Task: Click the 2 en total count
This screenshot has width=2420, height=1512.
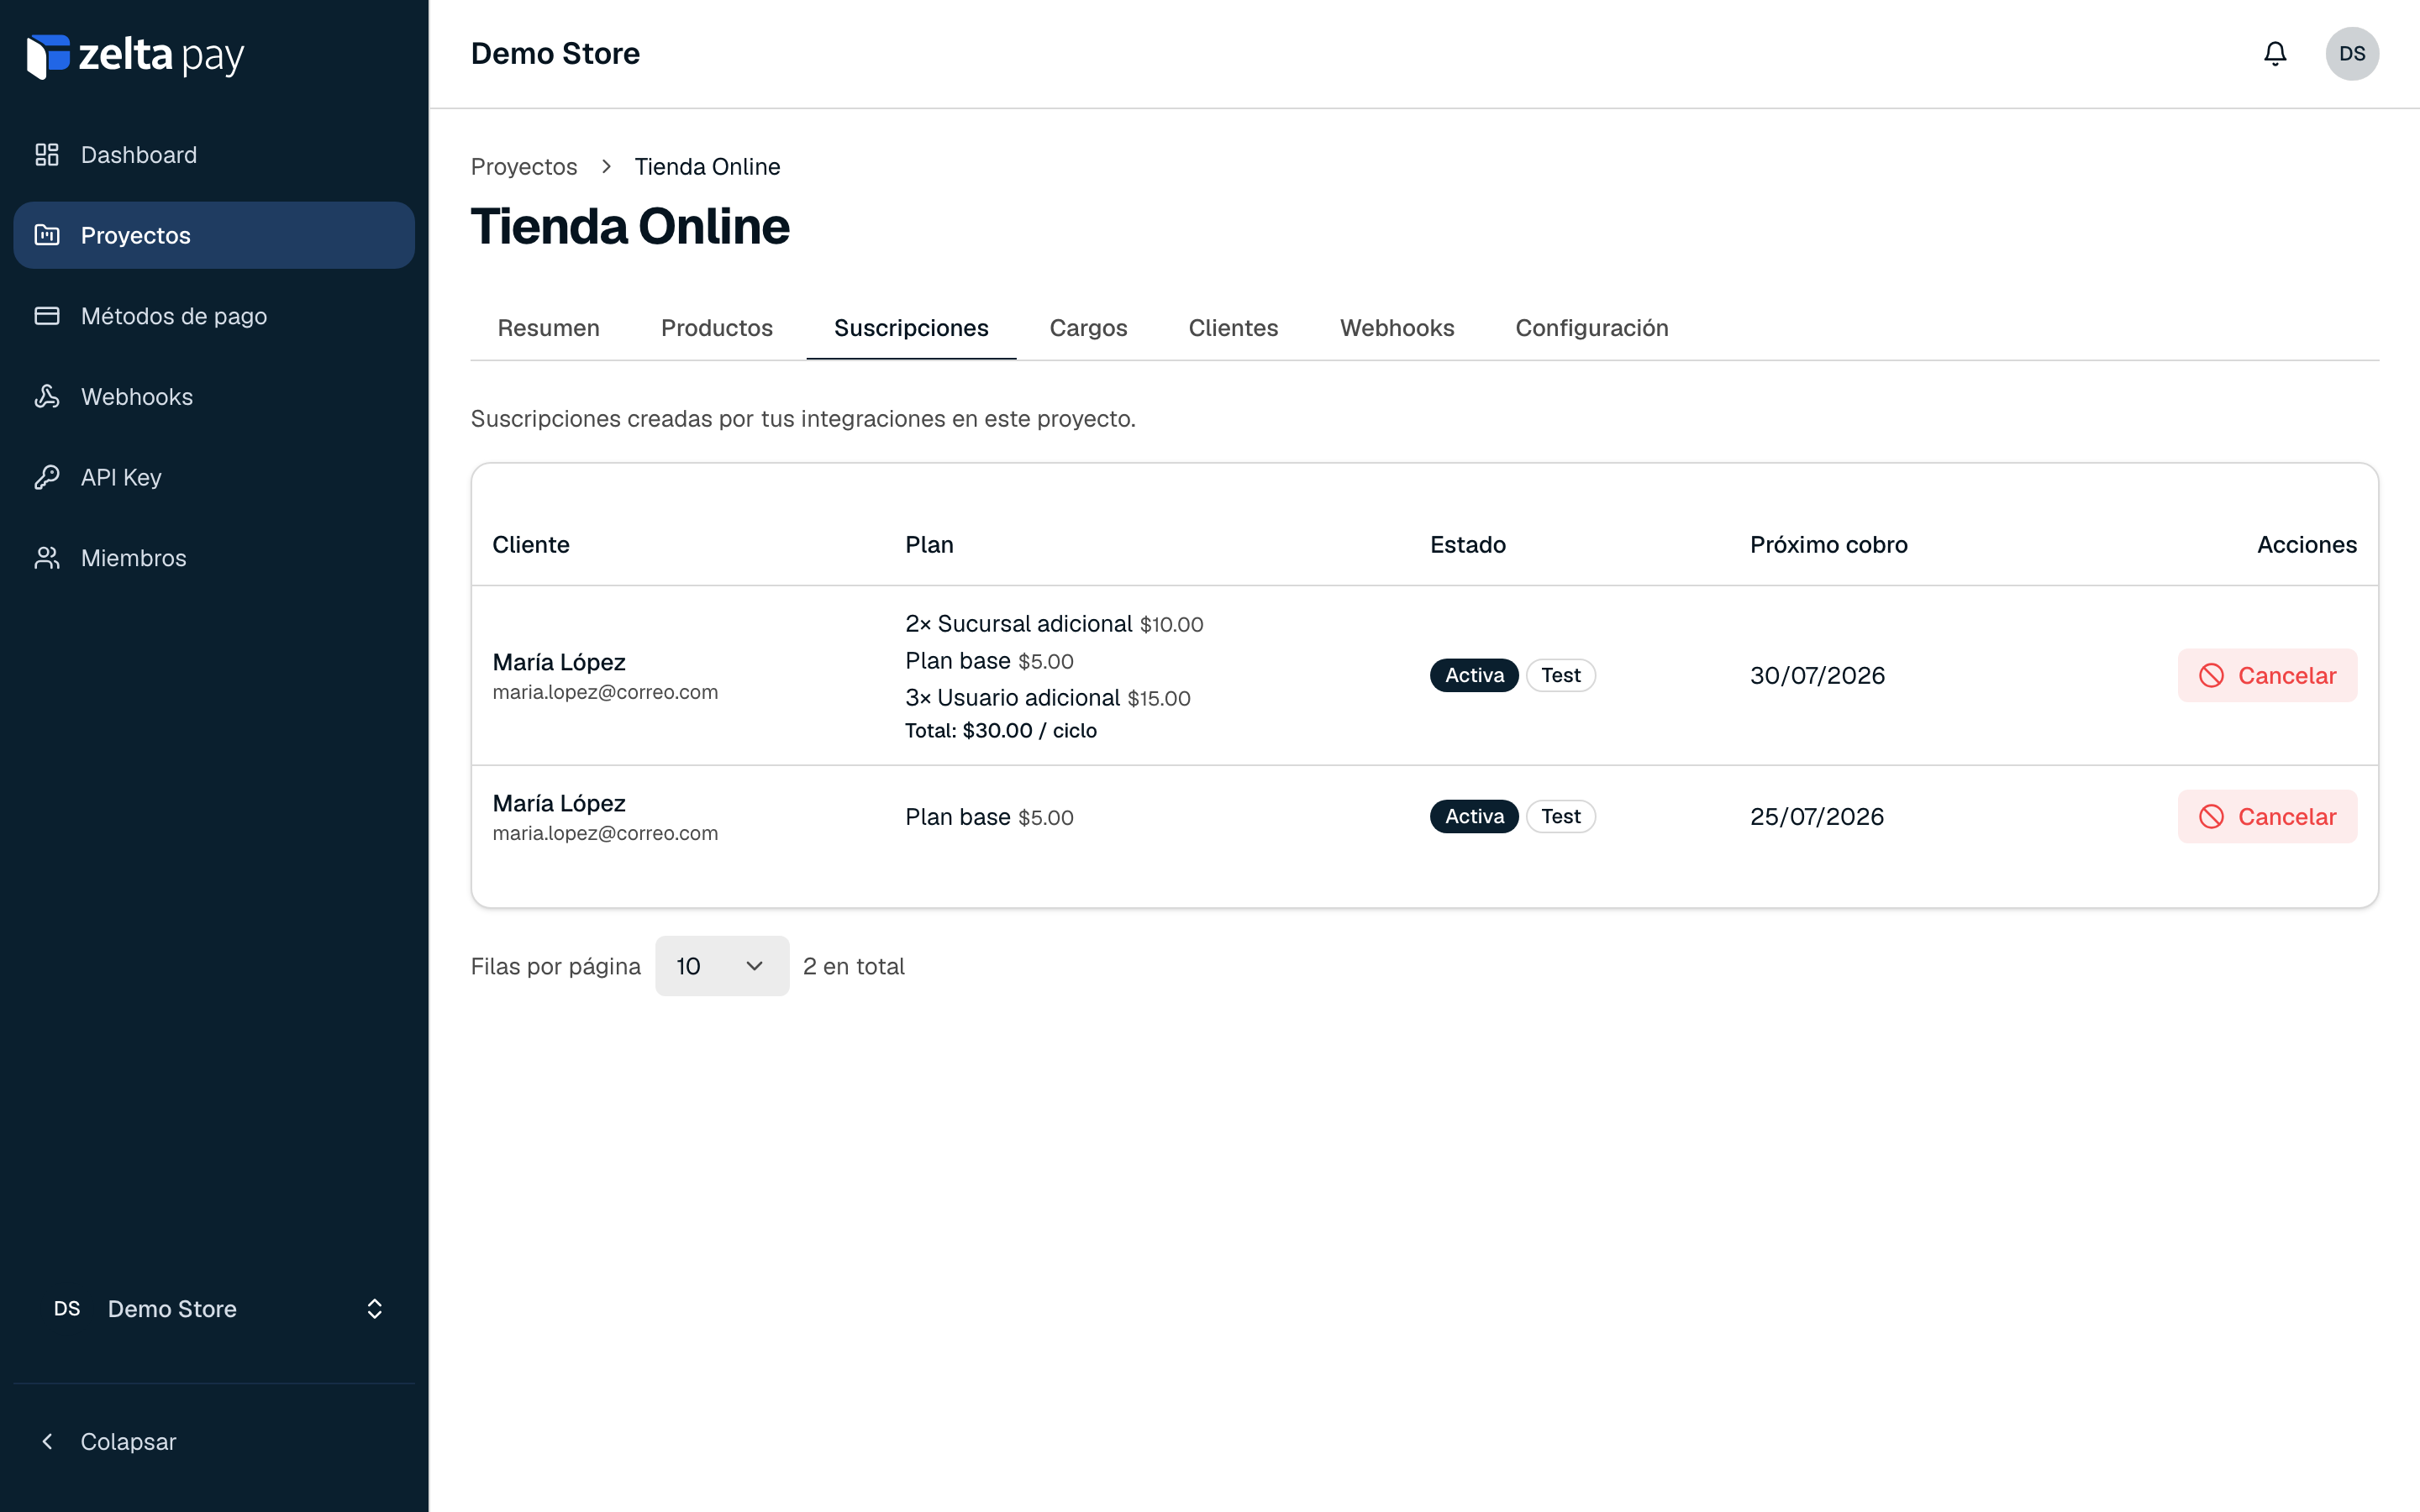Action: 853,966
